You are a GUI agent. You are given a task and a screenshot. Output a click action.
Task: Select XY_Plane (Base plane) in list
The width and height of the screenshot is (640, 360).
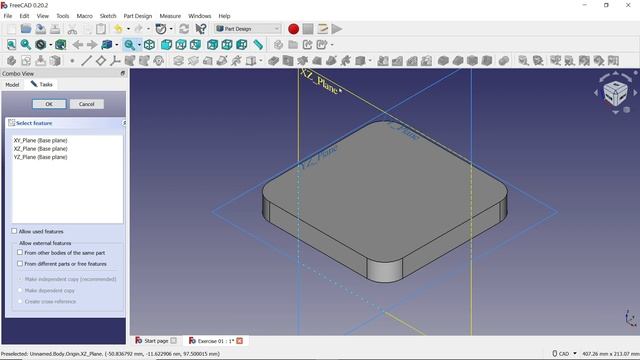point(40,140)
